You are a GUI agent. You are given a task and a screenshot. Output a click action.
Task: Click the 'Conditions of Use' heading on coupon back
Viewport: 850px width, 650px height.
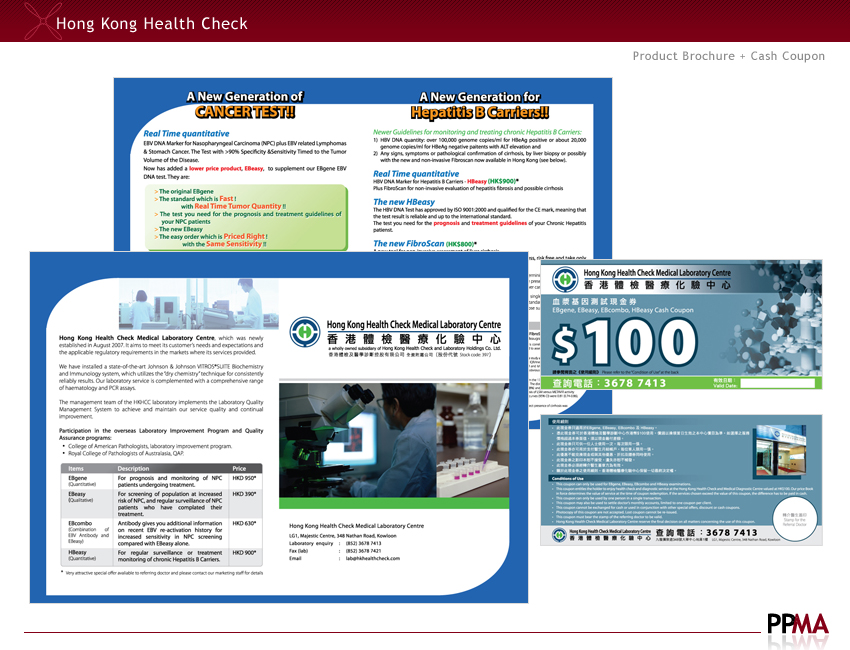567,478
